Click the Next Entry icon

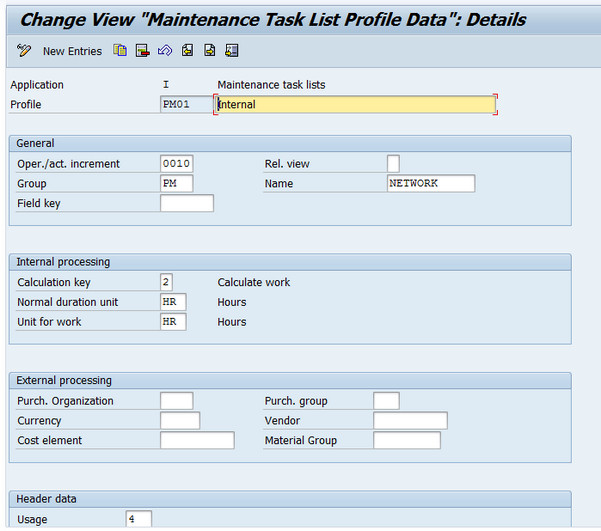[209, 50]
